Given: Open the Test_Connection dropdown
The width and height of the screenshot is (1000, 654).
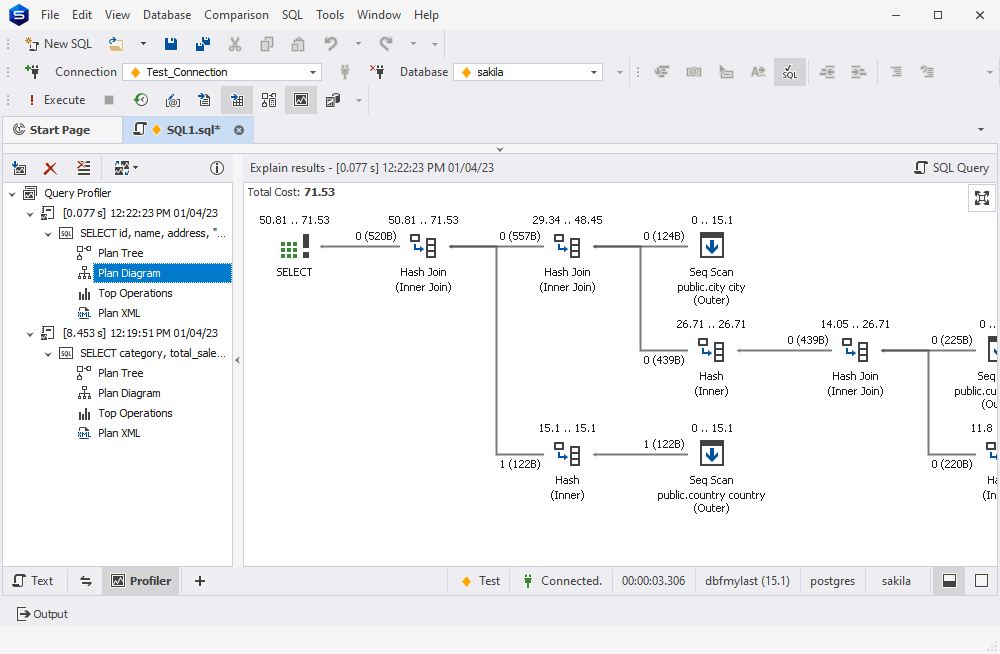Looking at the screenshot, I should pyautogui.click(x=313, y=72).
